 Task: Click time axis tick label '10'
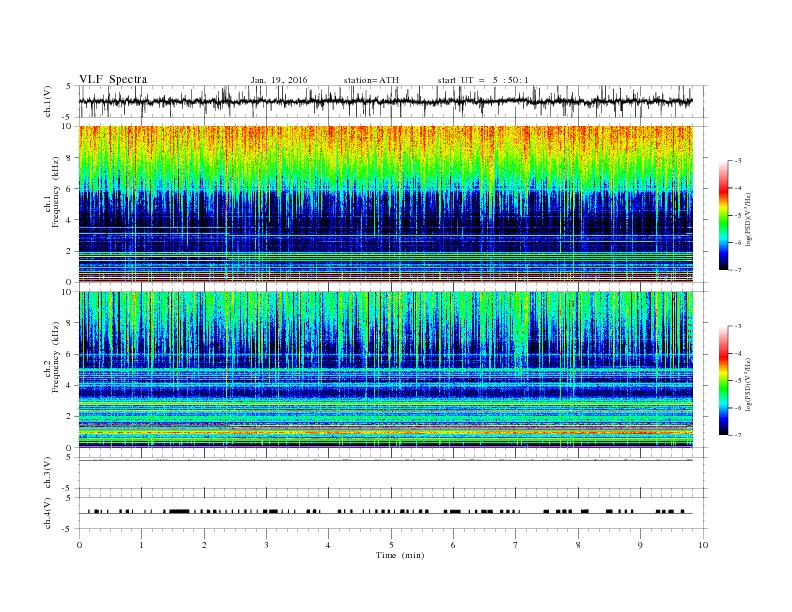click(703, 545)
